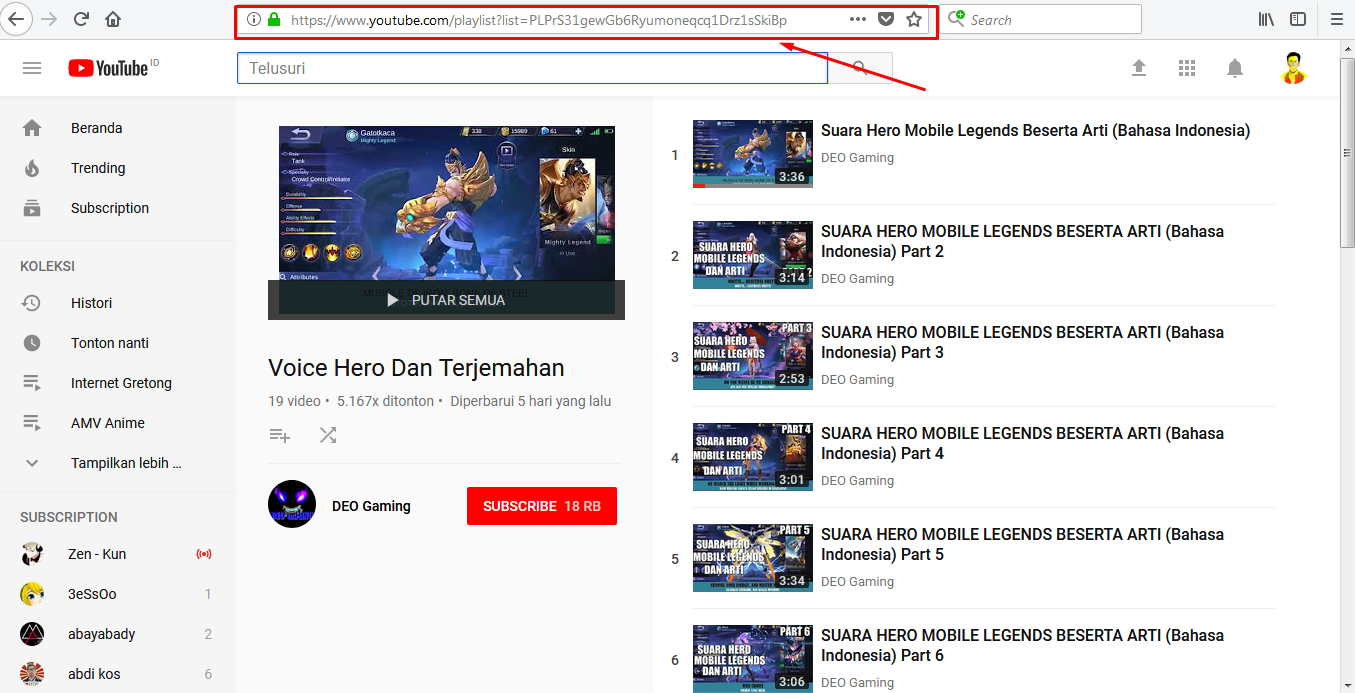Click the save playlist icon
Screen dimensions: 1355x693
coord(279,435)
